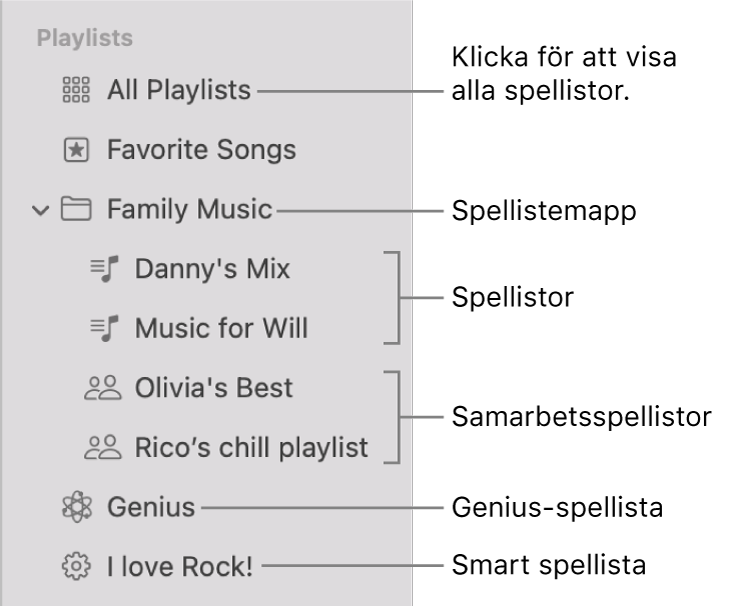Open the Music for Will playlist

click(221, 328)
